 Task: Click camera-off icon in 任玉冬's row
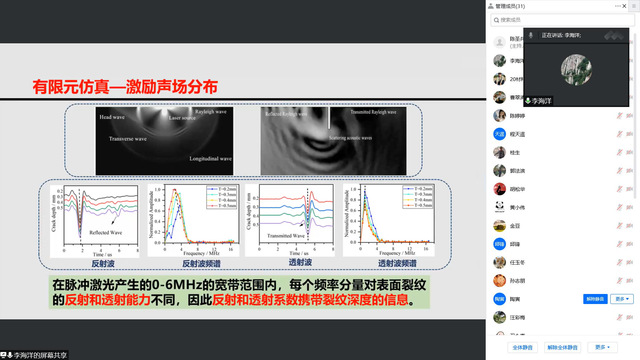630,262
